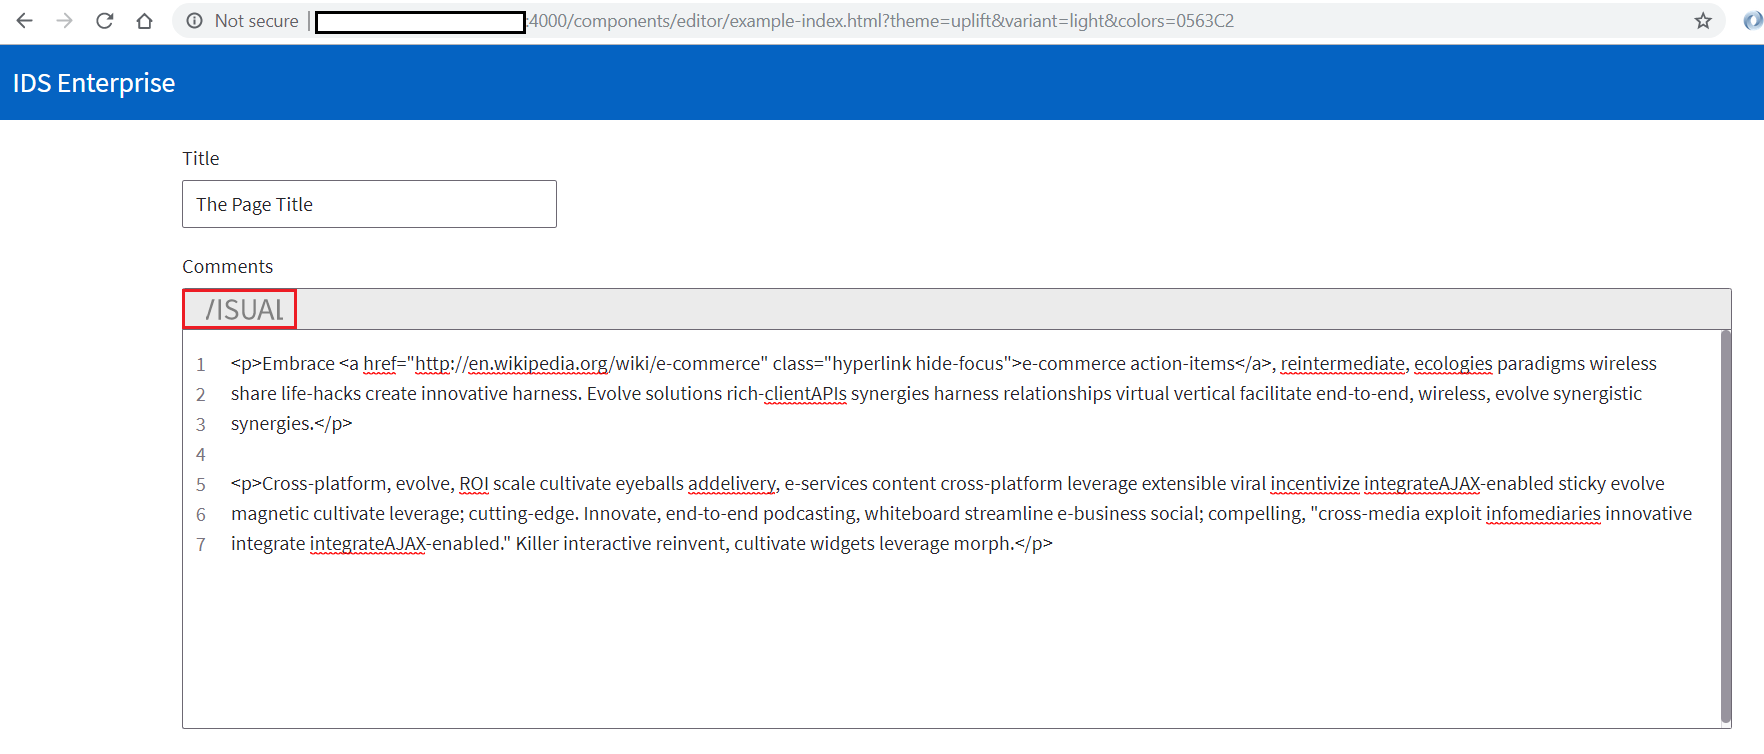
Task: Click the word "addelivery" in source
Action: click(x=732, y=484)
